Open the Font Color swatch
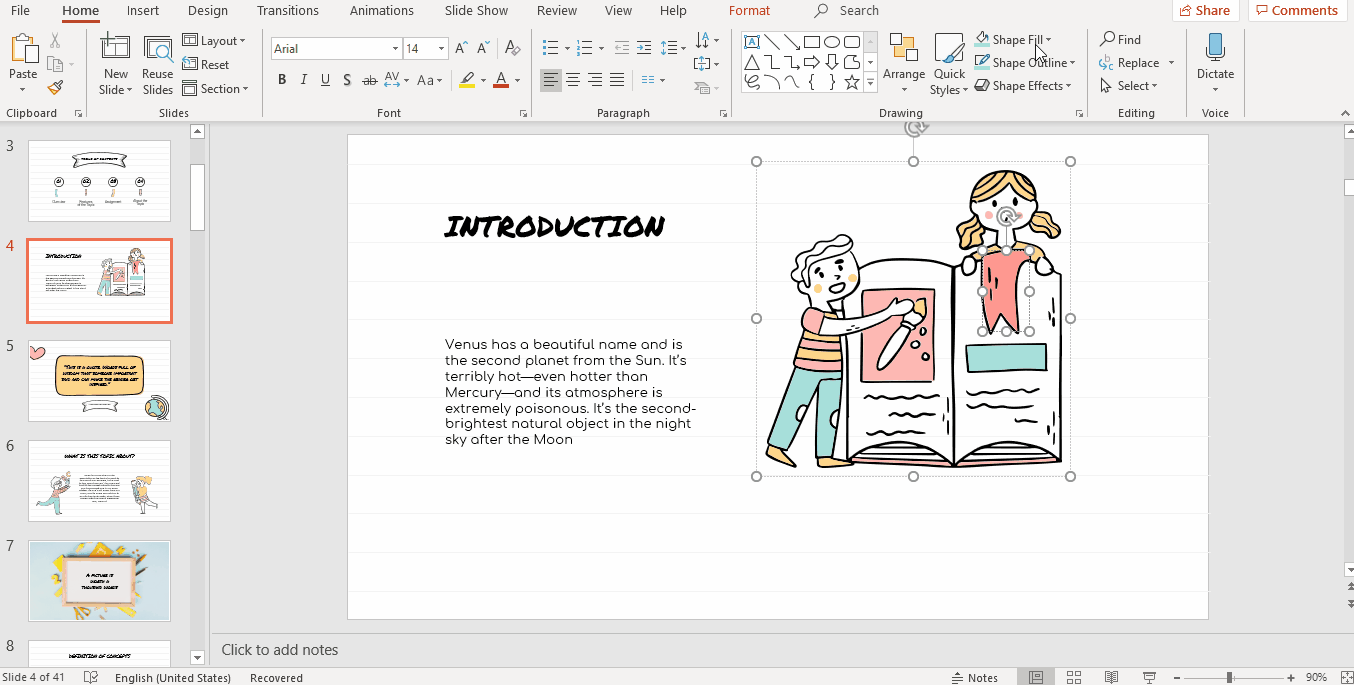This screenshot has height=685, width=1354. coord(499,80)
